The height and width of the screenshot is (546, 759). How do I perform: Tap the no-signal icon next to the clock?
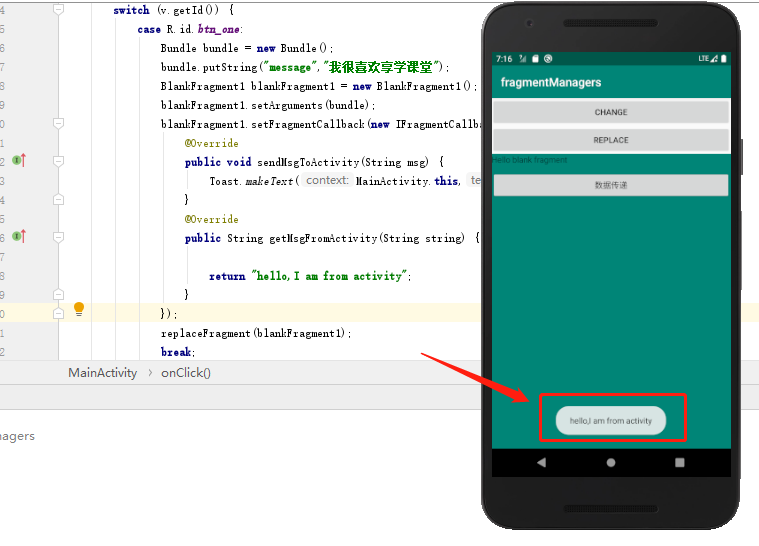pos(522,59)
